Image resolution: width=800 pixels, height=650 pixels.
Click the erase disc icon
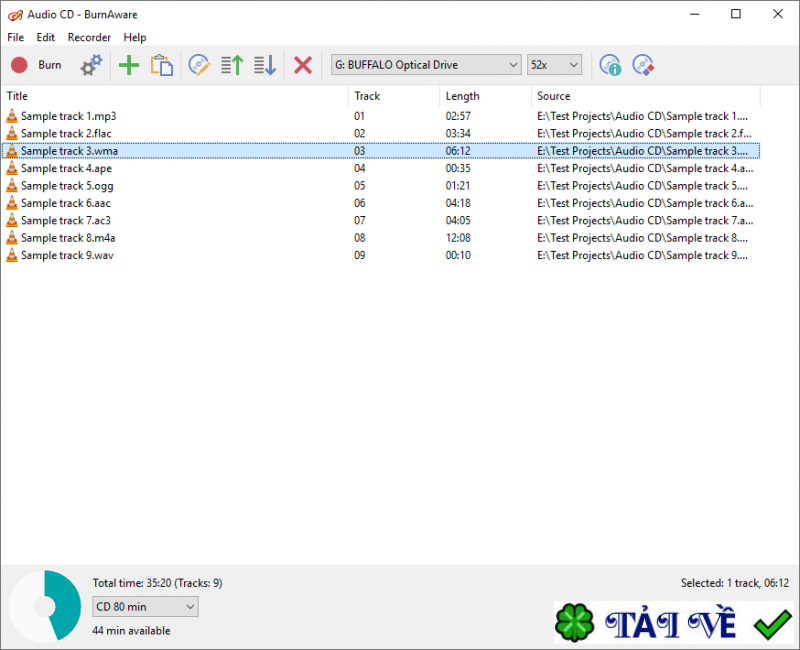(643, 65)
